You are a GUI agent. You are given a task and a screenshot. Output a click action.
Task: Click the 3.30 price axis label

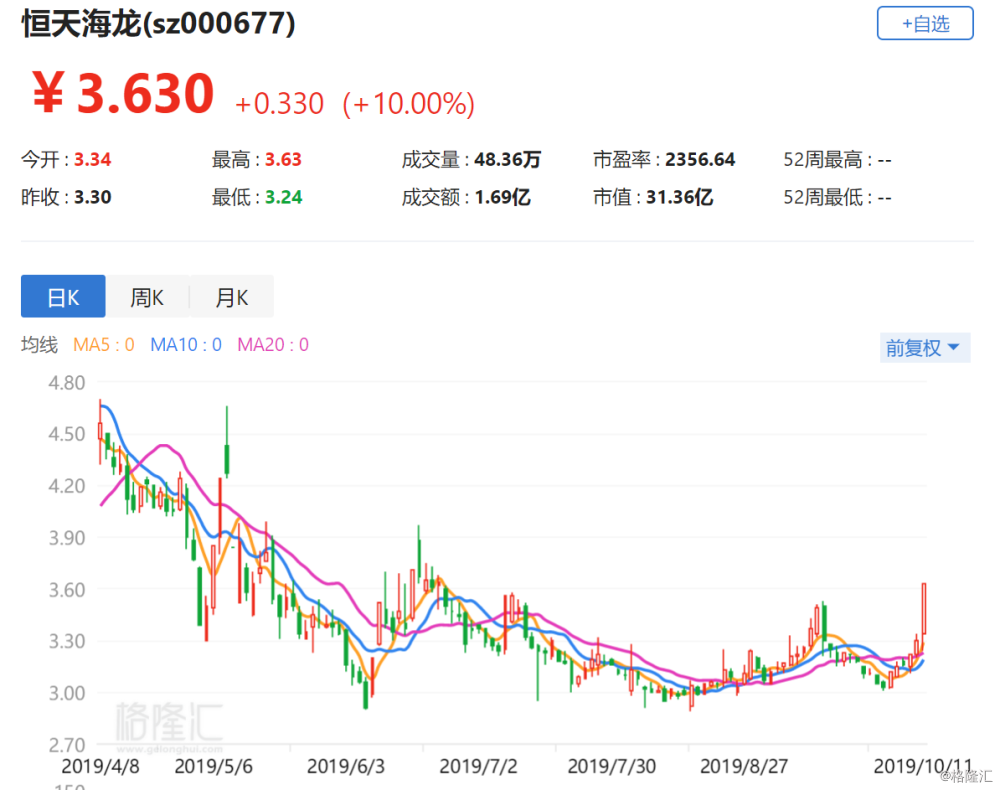point(67,641)
